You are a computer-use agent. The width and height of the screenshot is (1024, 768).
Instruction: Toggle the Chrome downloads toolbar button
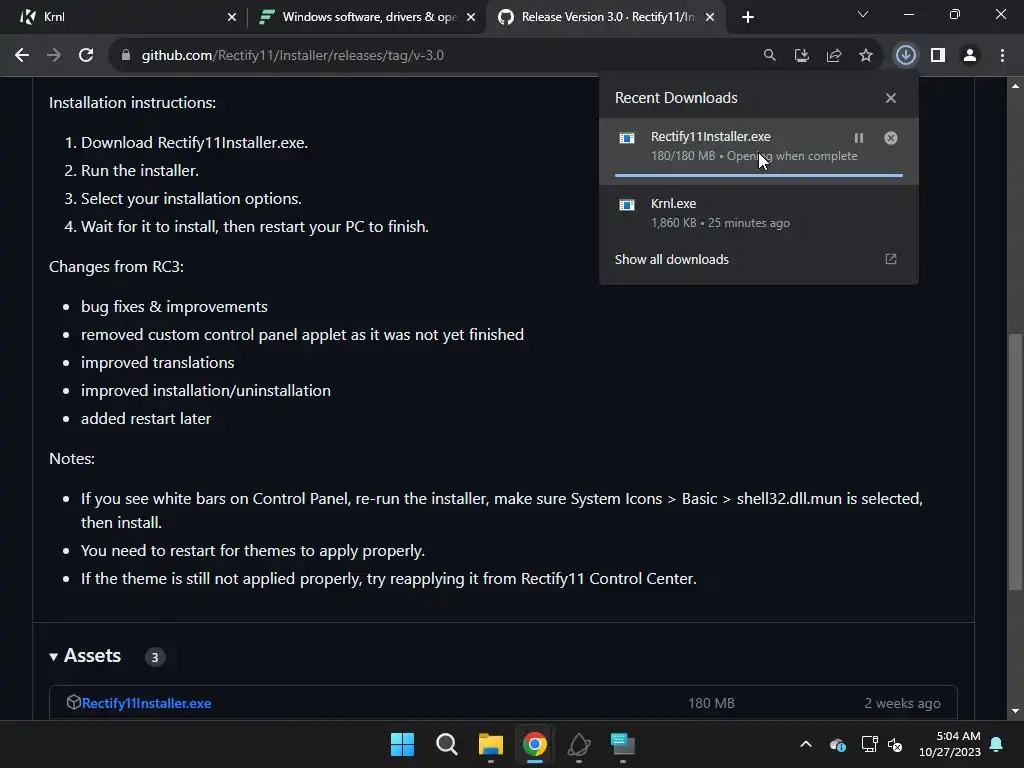click(x=905, y=56)
